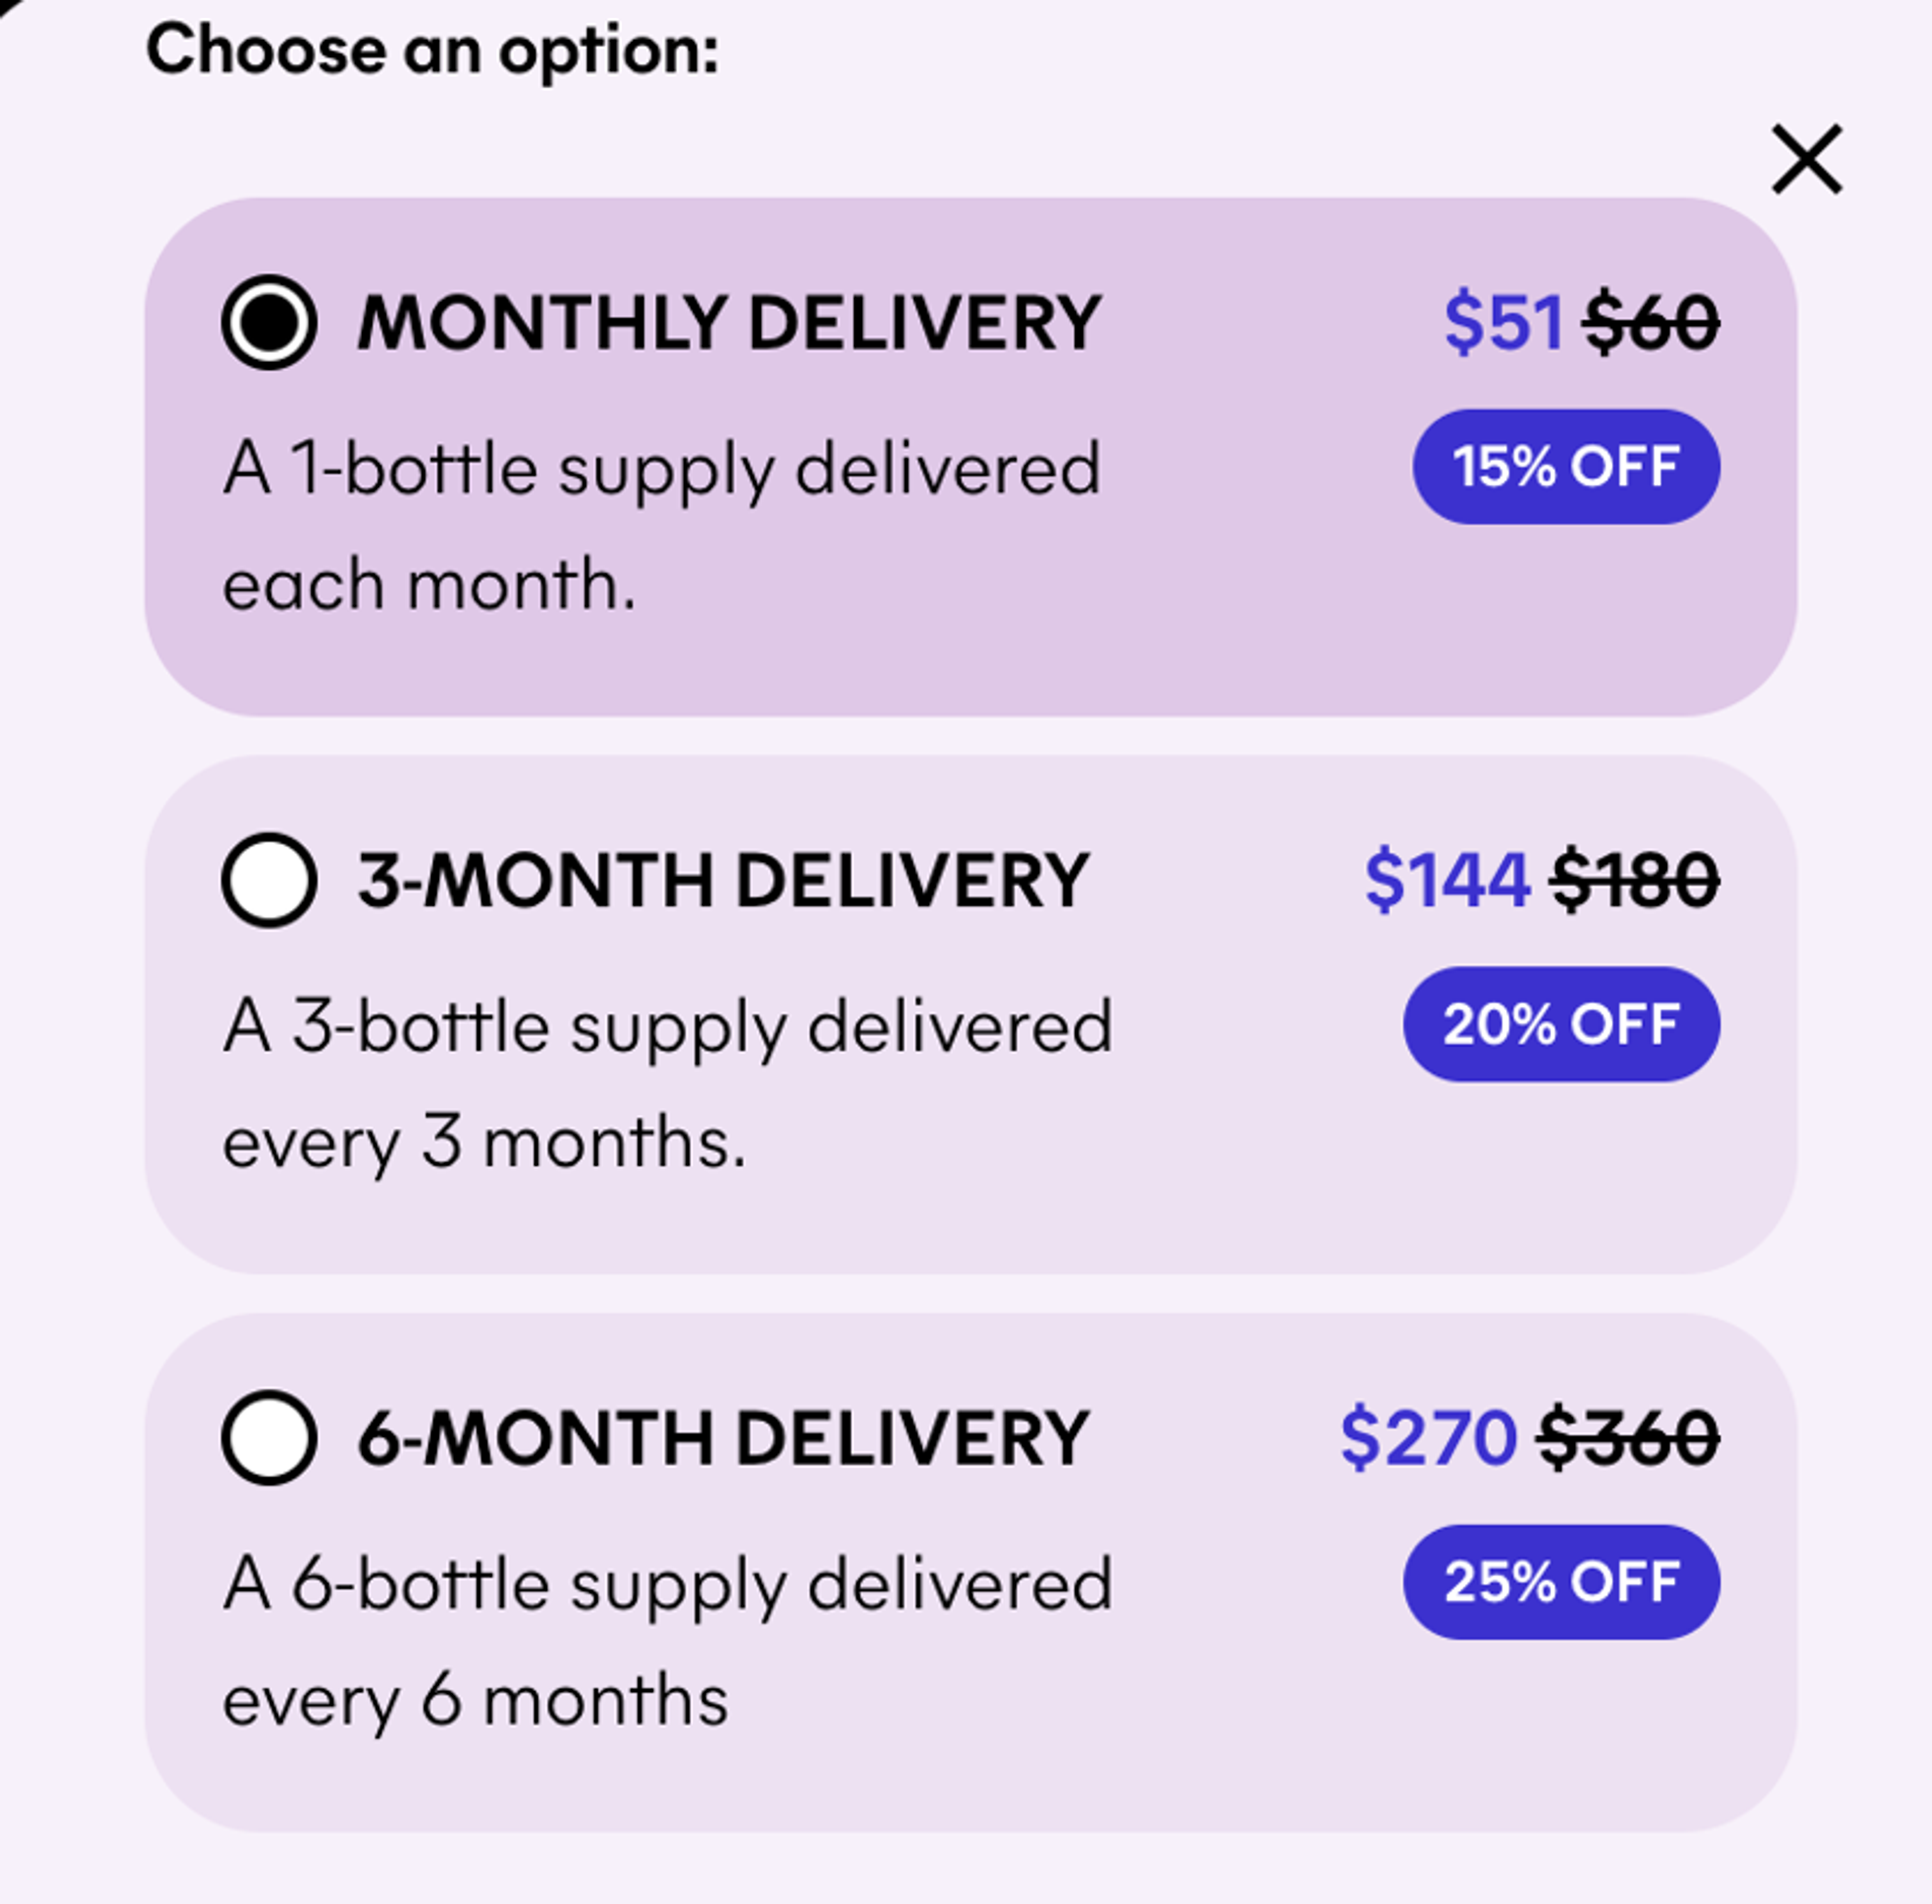This screenshot has height=1904, width=1932.
Task: Click the 6-MONTH DELIVERY title text
Action: point(726,1440)
